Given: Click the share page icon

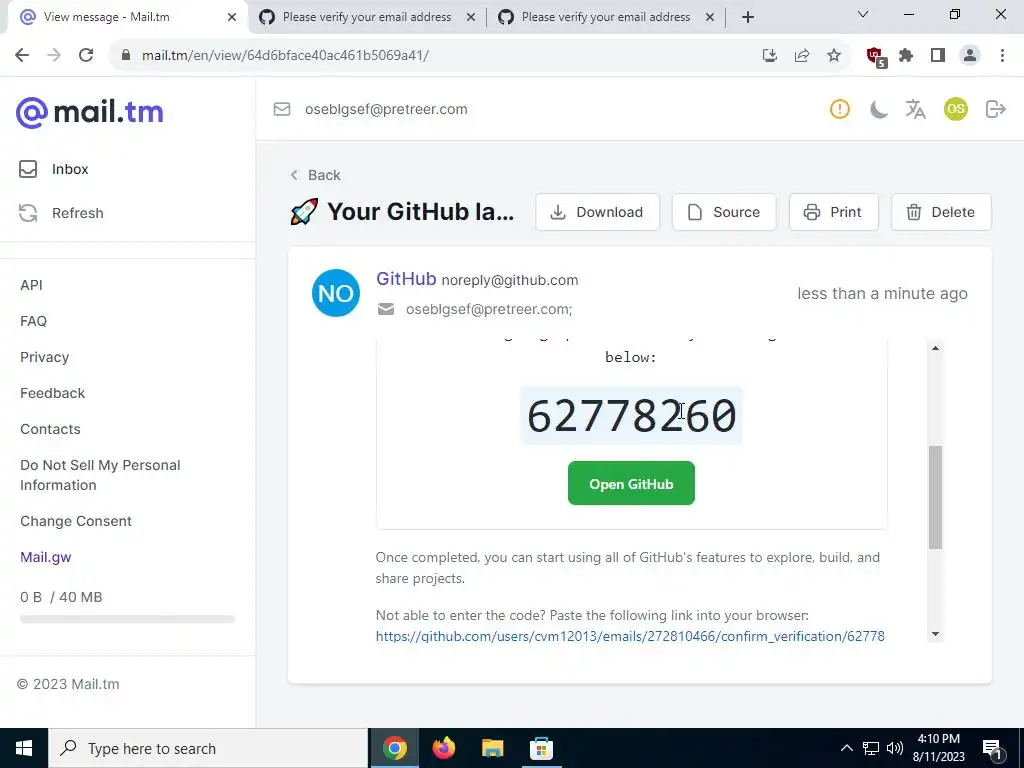Looking at the screenshot, I should pyautogui.click(x=802, y=56).
